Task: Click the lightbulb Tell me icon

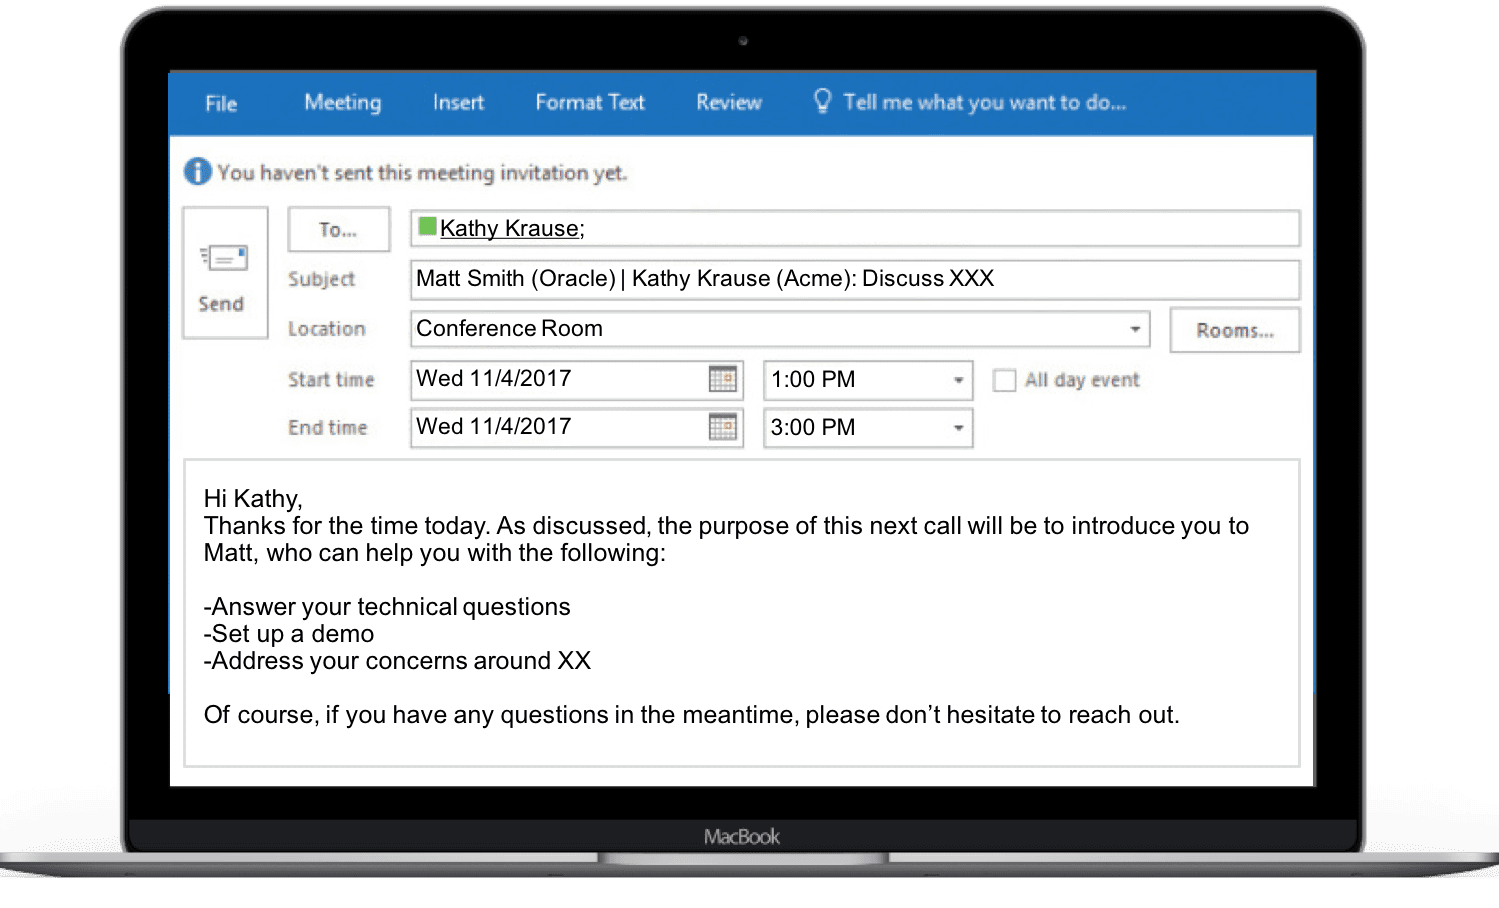Action: 822,101
